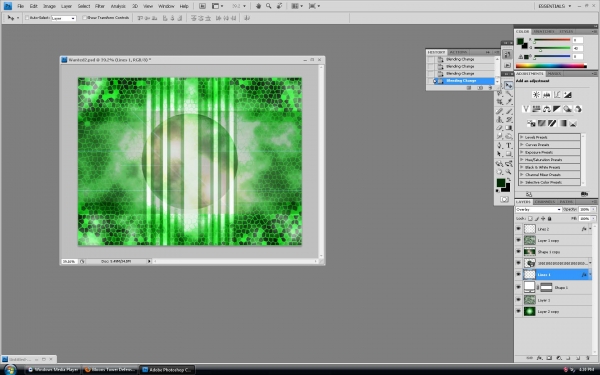Expand the Hue/Saturation Presets list
Image resolution: width=600 pixels, height=375 pixels.
549,160
